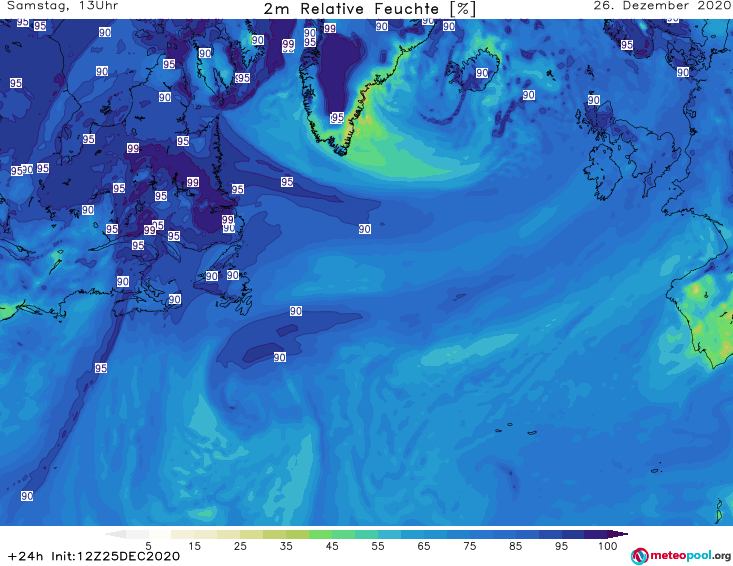The height and width of the screenshot is (566, 733).
Task: Click the legend tick value '35'
Action: click(286, 546)
